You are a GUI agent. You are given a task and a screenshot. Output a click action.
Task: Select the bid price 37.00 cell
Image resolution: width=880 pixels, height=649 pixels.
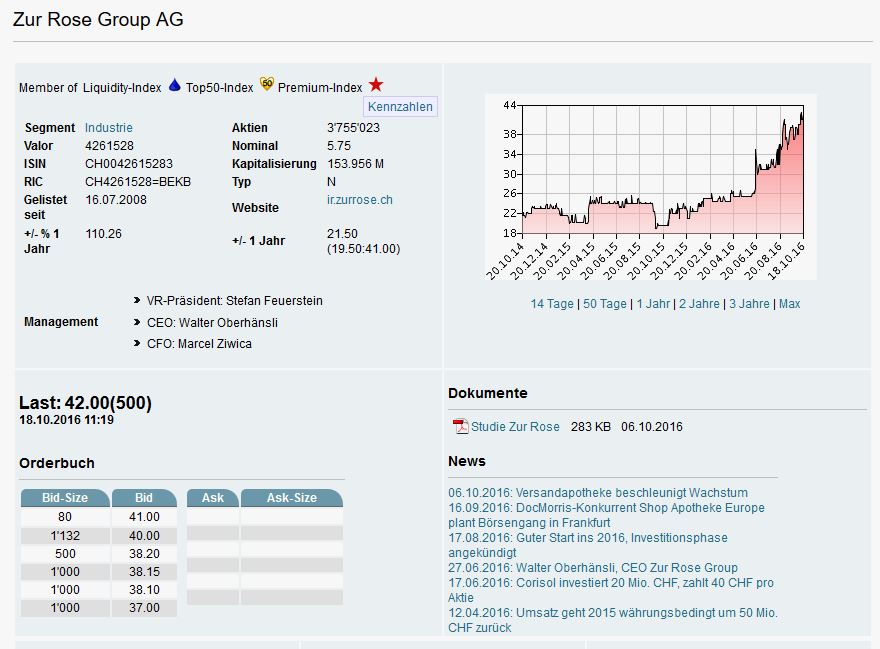pos(144,607)
